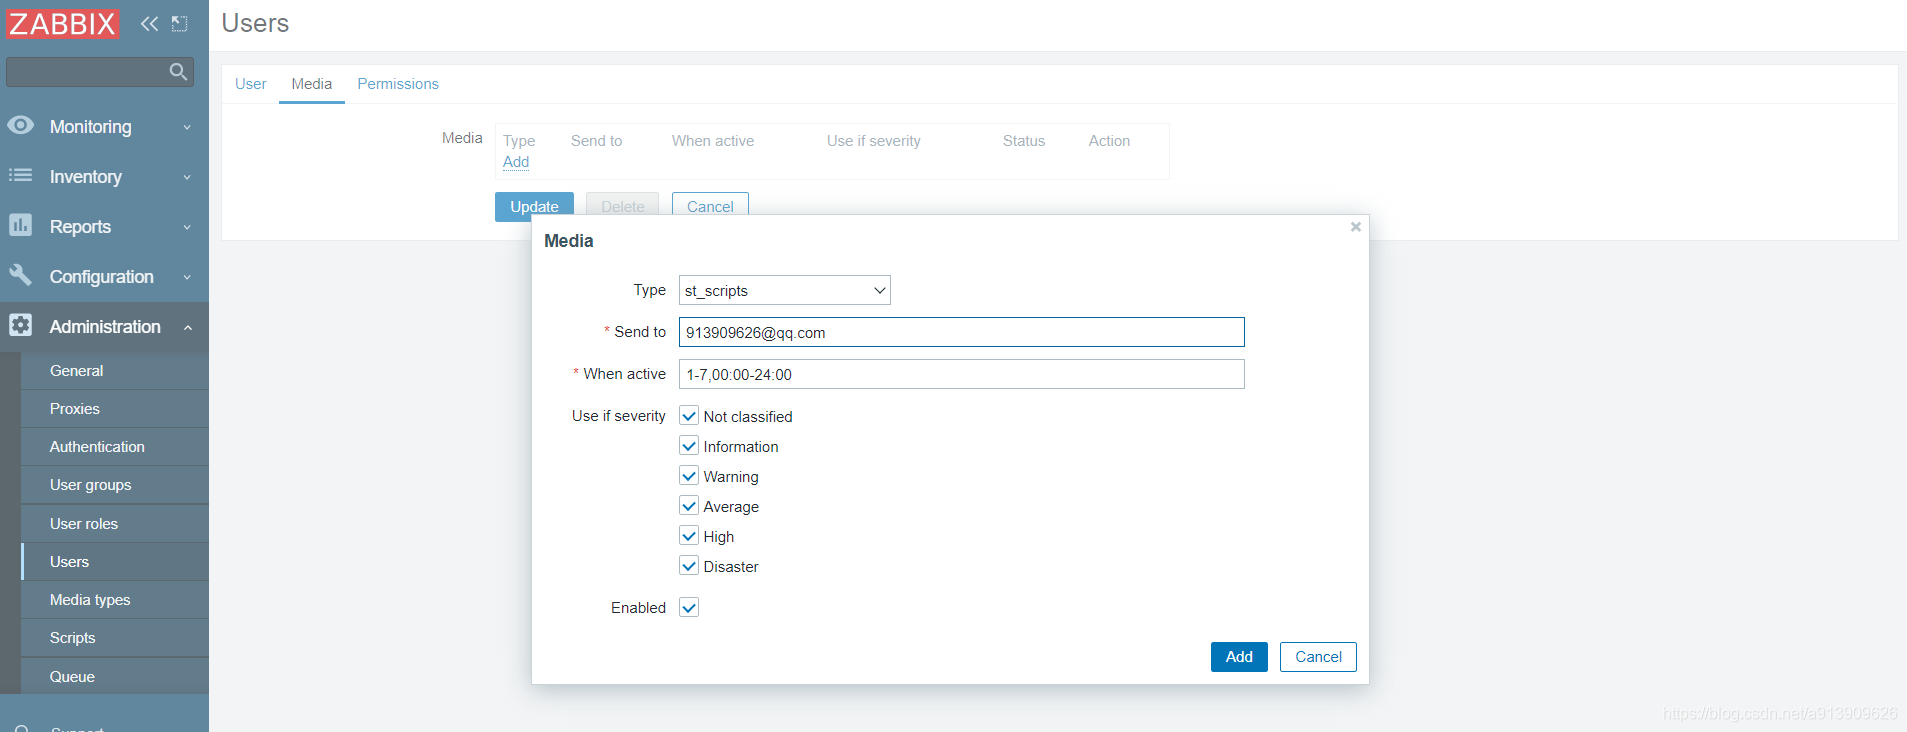Expand the Inventory menu chevron
This screenshot has height=732, width=1907.
click(x=187, y=177)
